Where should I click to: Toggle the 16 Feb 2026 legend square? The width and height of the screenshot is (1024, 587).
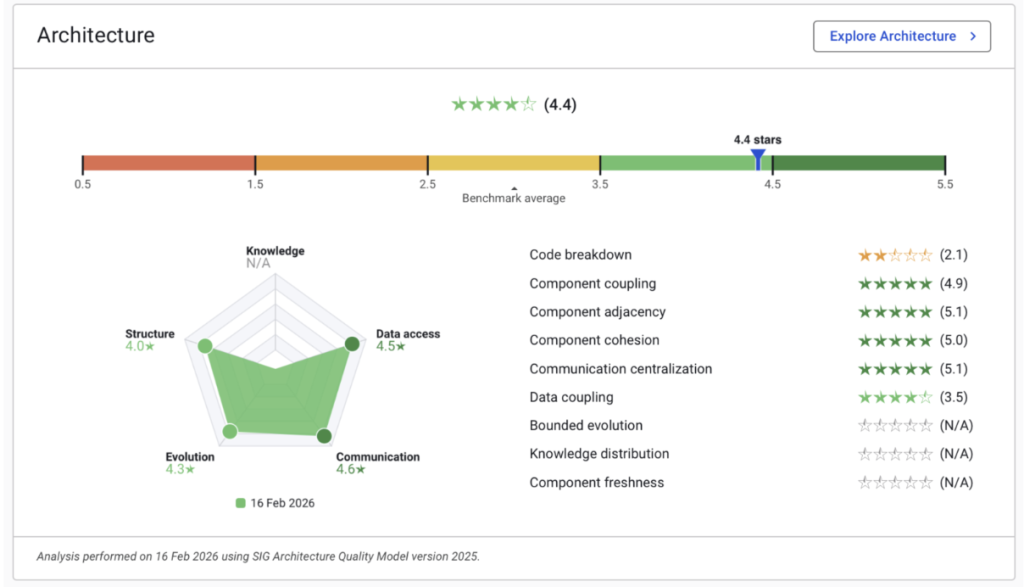click(240, 503)
